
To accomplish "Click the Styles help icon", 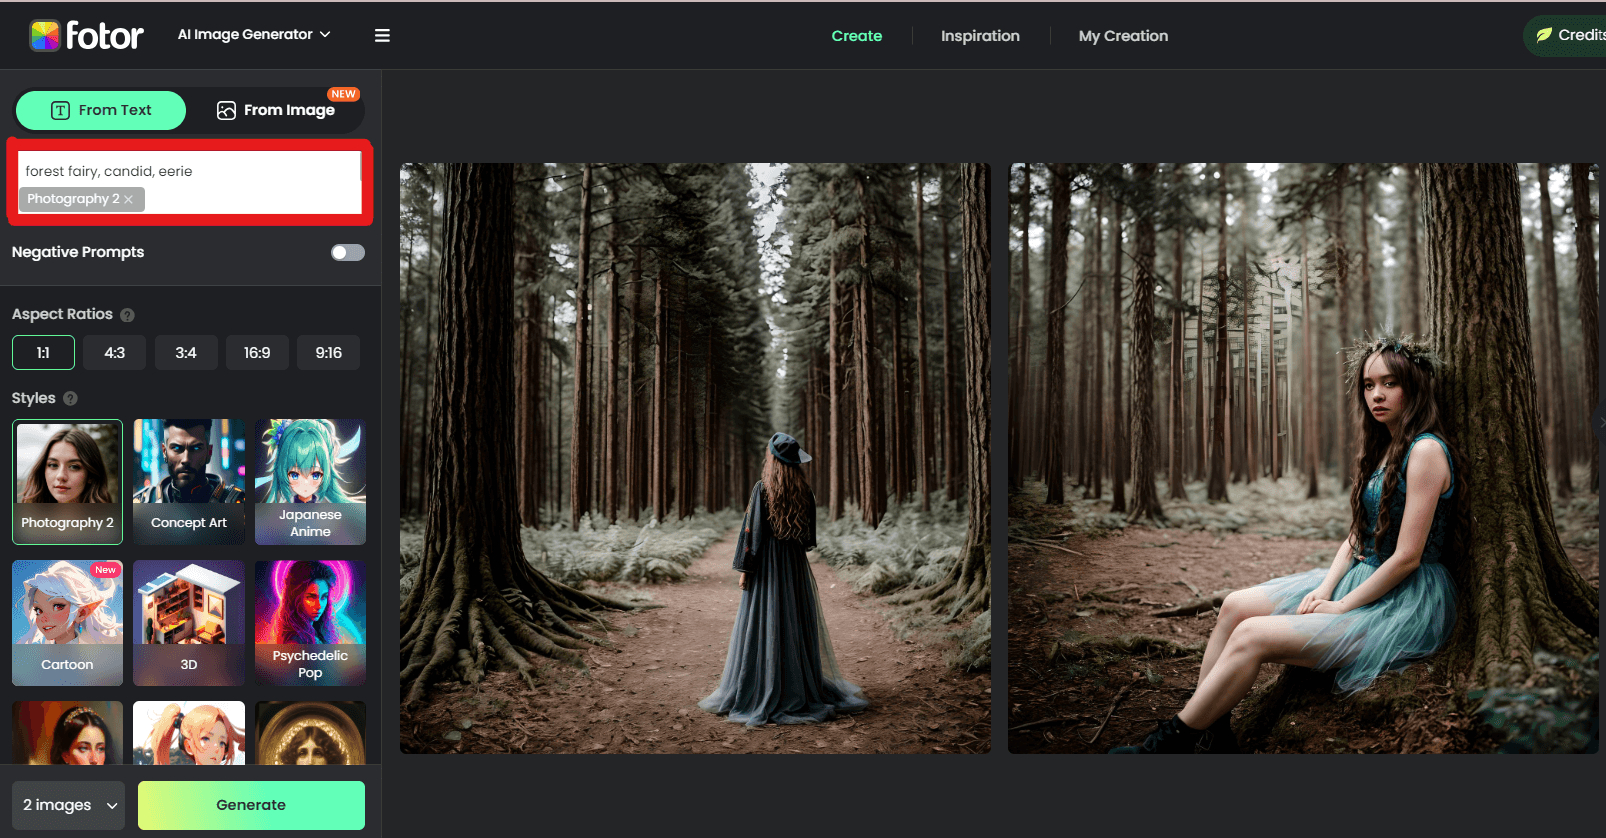I will [x=70, y=398].
